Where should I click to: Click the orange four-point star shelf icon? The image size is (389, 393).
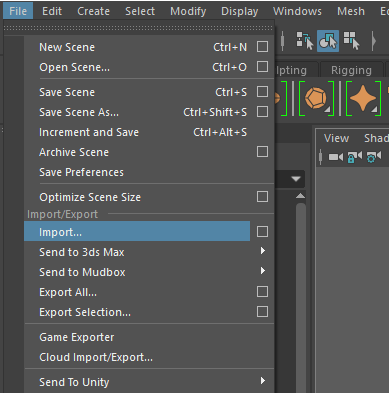pyautogui.click(x=363, y=98)
